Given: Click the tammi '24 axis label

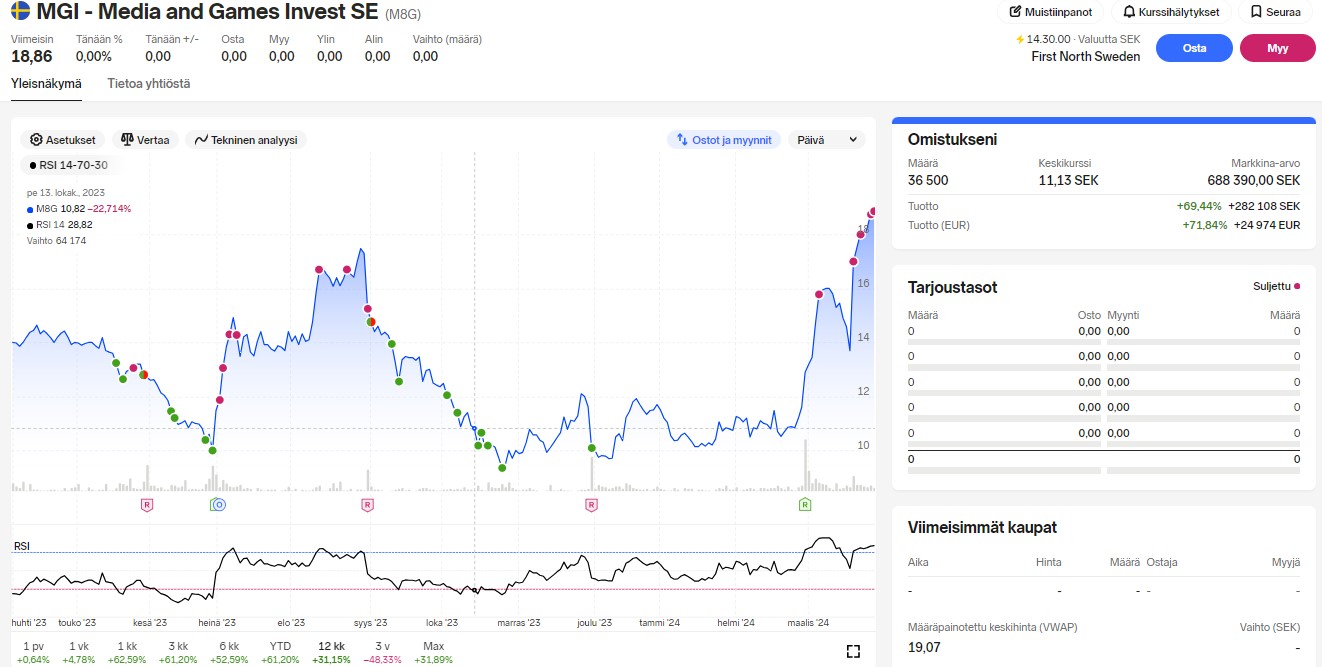Looking at the screenshot, I should coord(659,623).
